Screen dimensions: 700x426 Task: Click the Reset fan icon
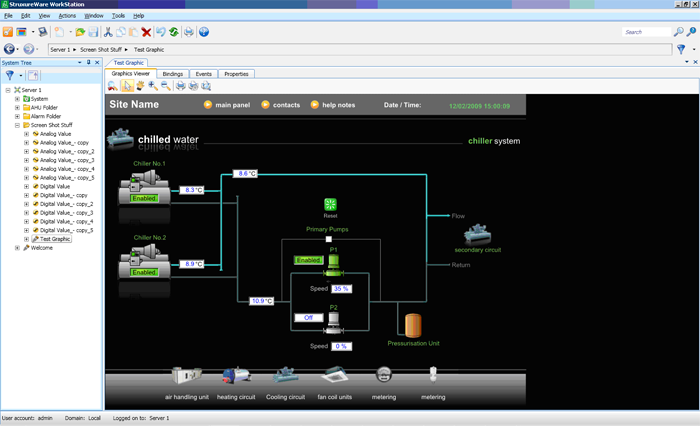coord(330,204)
